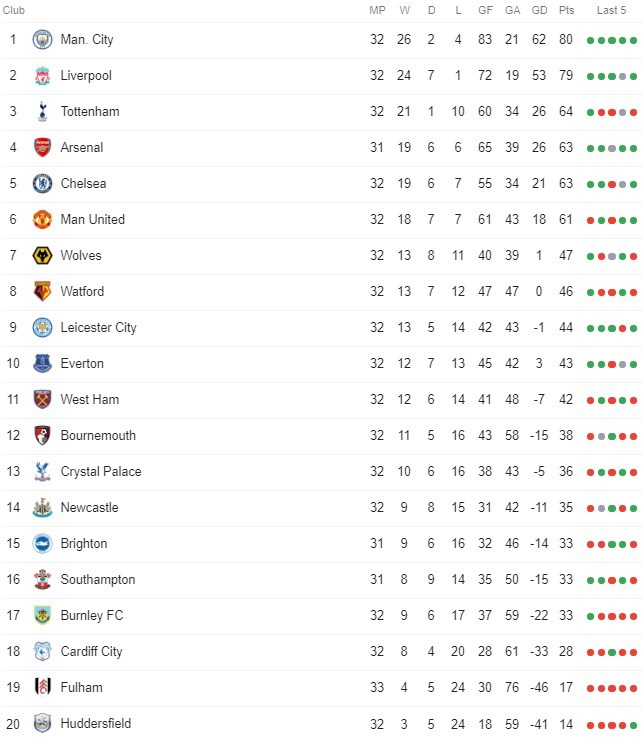Open the Man United team name link
The width and height of the screenshot is (643, 738).
point(93,219)
